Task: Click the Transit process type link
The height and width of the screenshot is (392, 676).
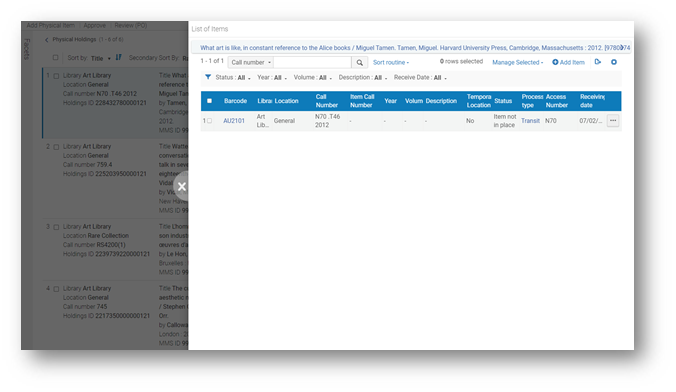Action: click(x=530, y=121)
